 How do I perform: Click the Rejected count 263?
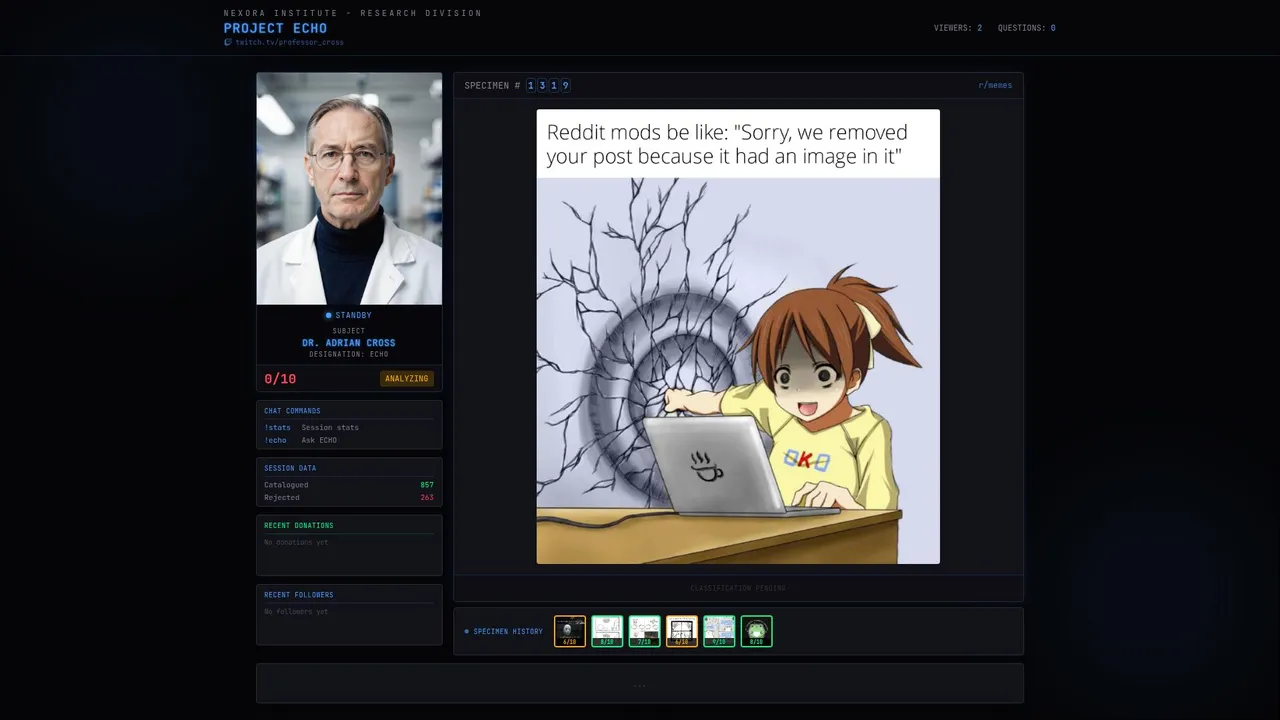click(x=427, y=497)
